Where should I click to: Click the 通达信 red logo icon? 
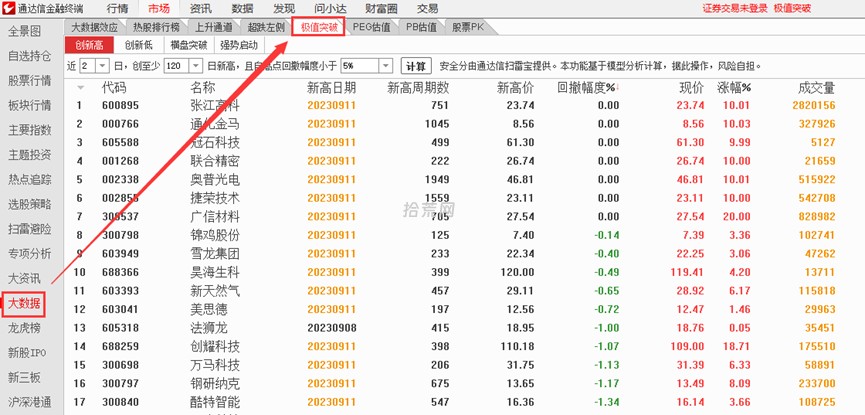point(8,8)
